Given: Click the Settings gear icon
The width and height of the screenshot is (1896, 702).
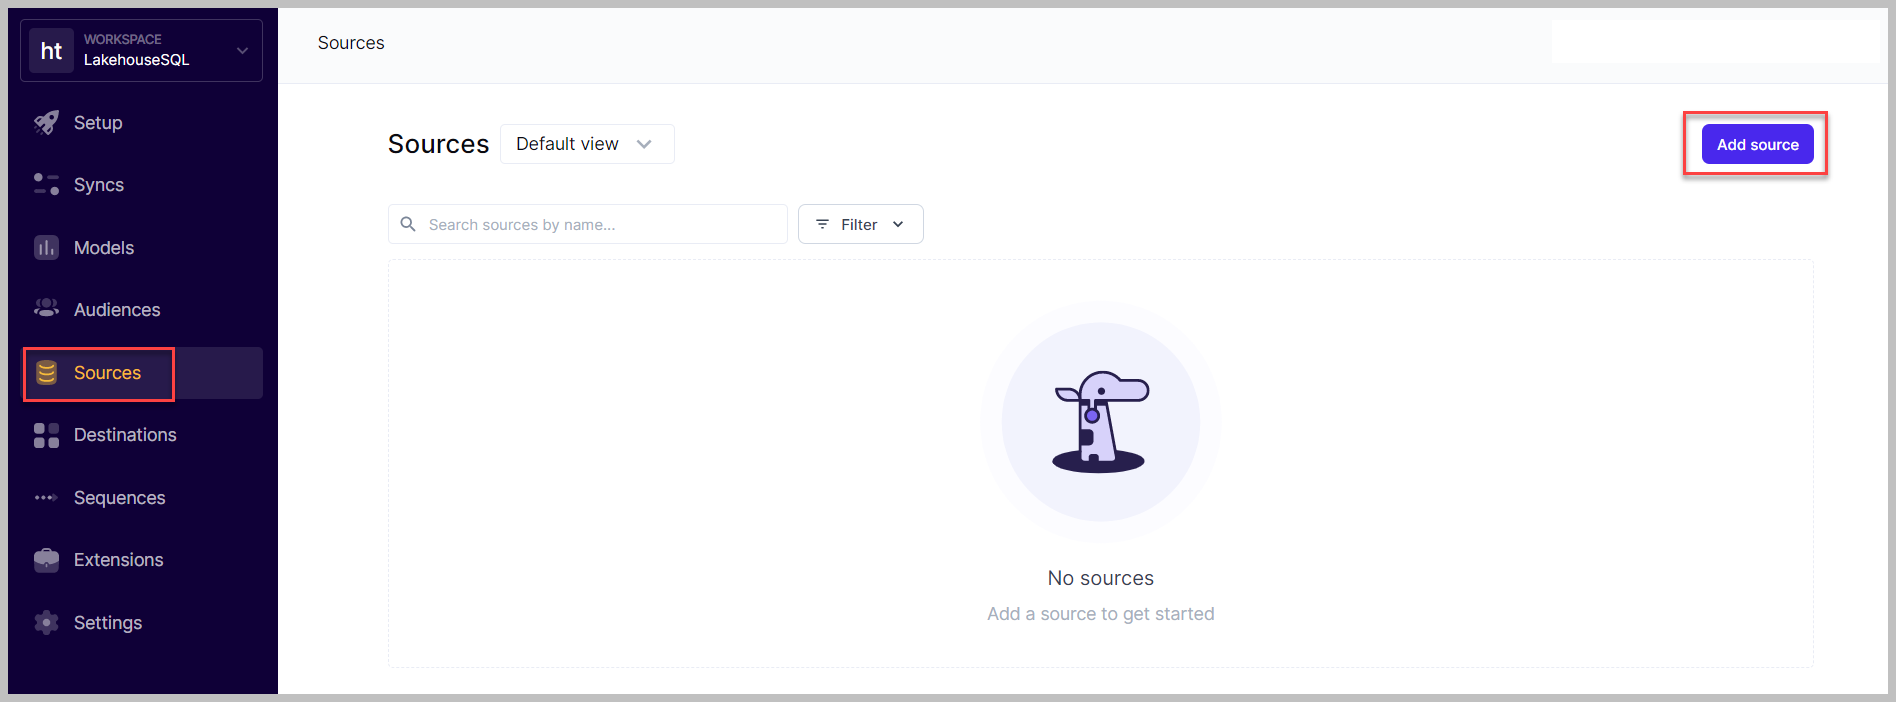Looking at the screenshot, I should 46,623.
